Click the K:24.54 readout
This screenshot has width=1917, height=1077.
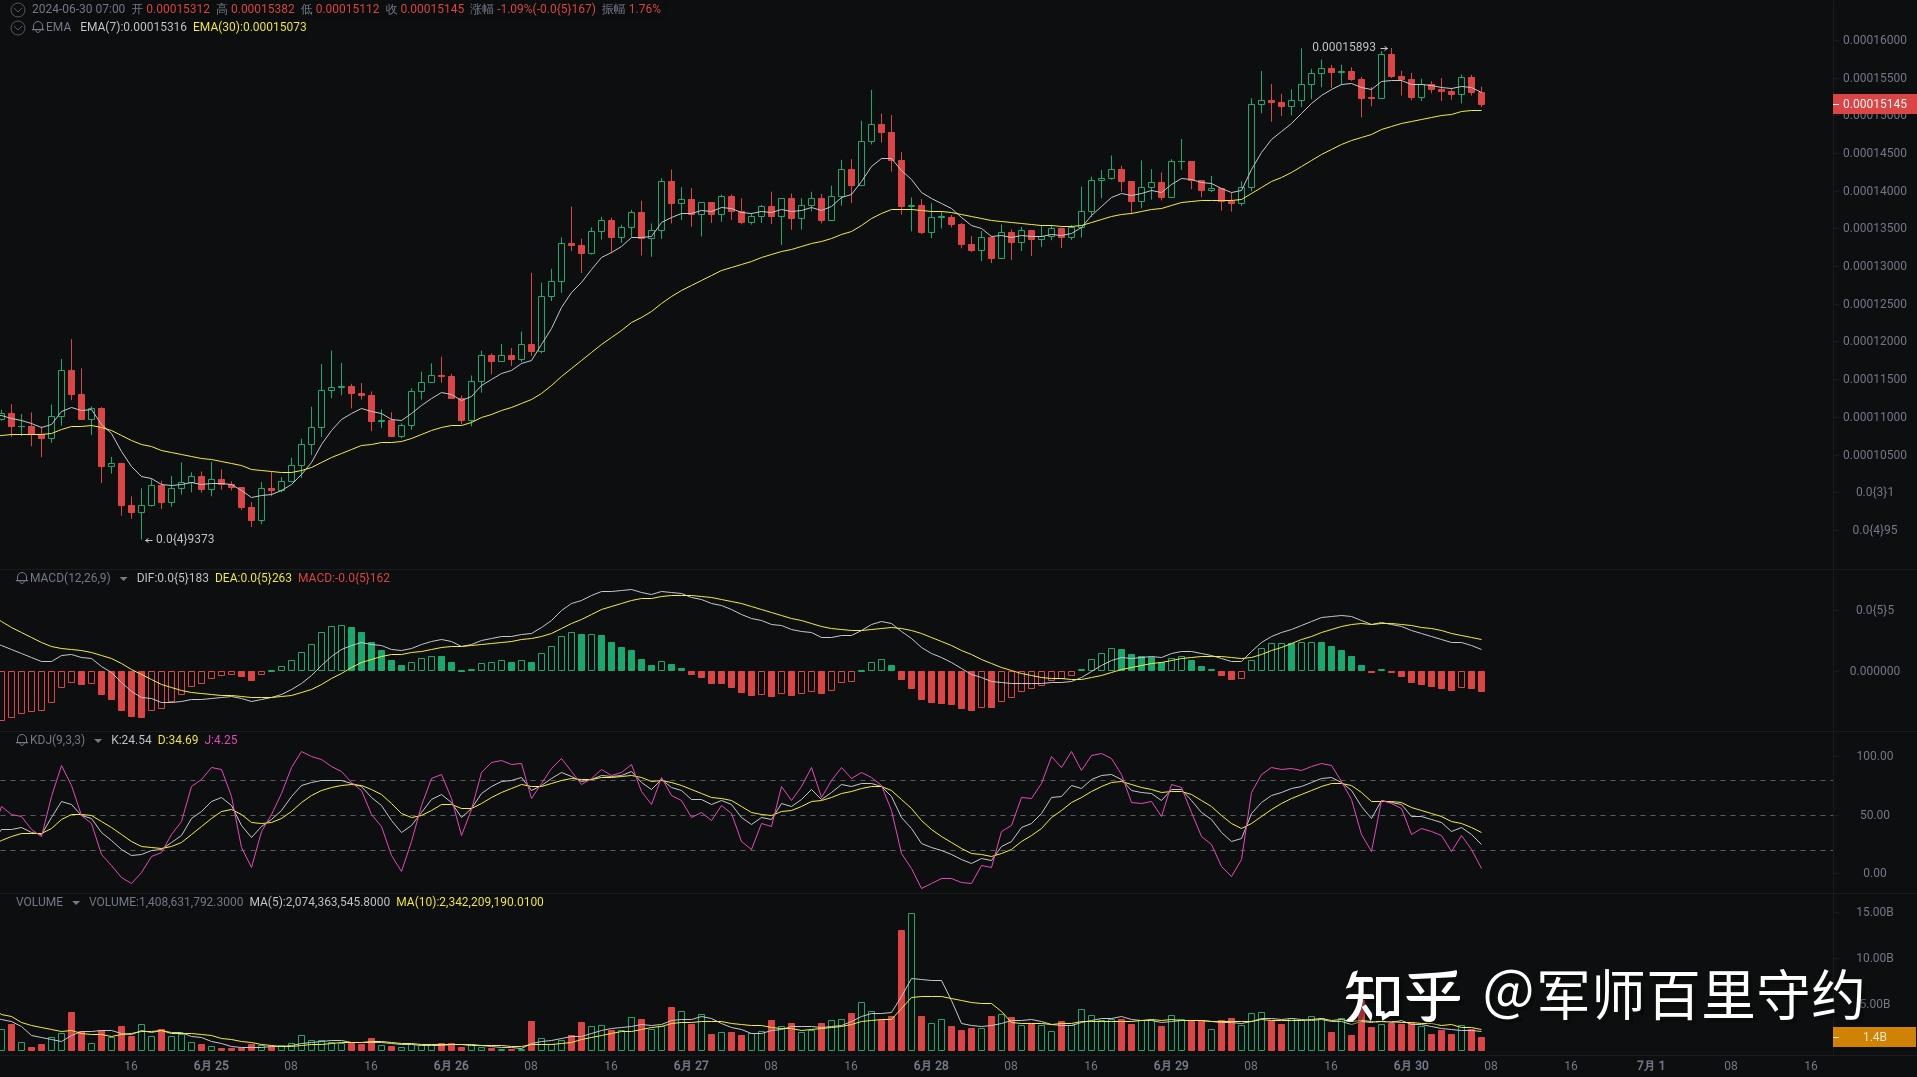(131, 740)
